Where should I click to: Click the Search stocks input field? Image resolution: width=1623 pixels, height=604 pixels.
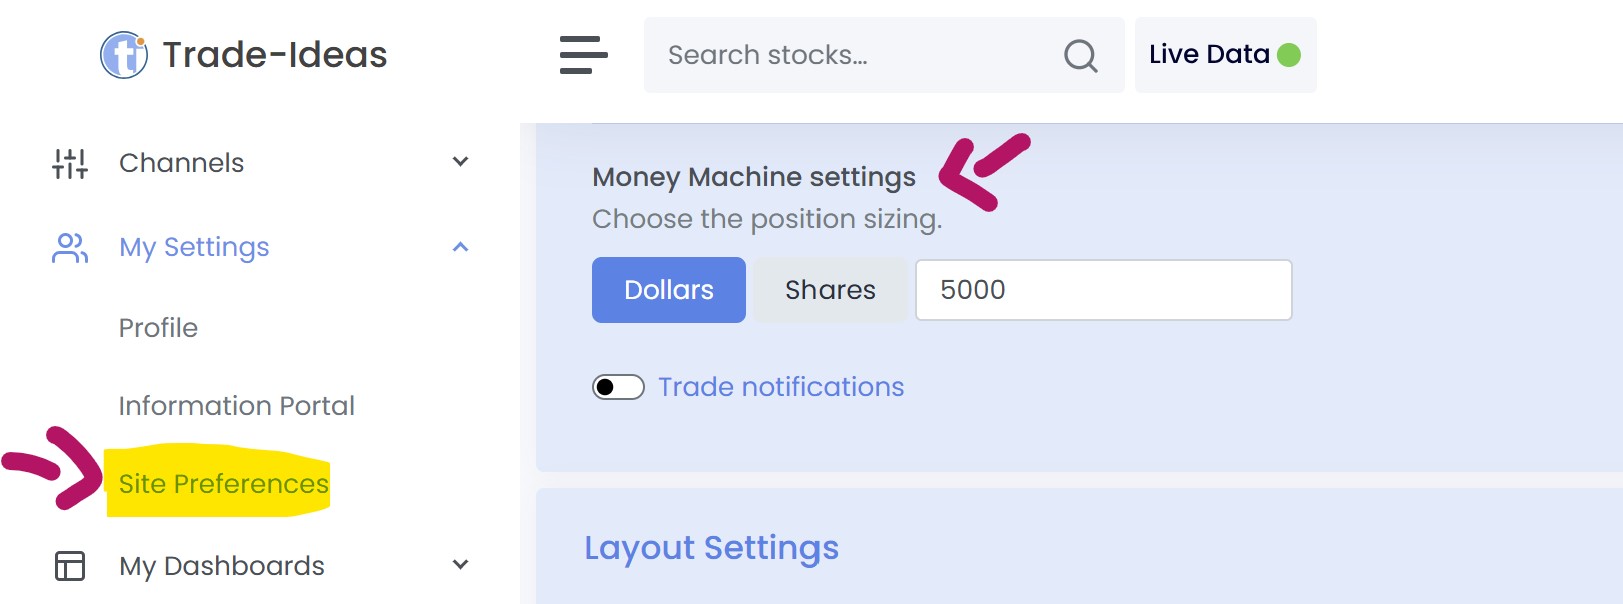(x=850, y=55)
